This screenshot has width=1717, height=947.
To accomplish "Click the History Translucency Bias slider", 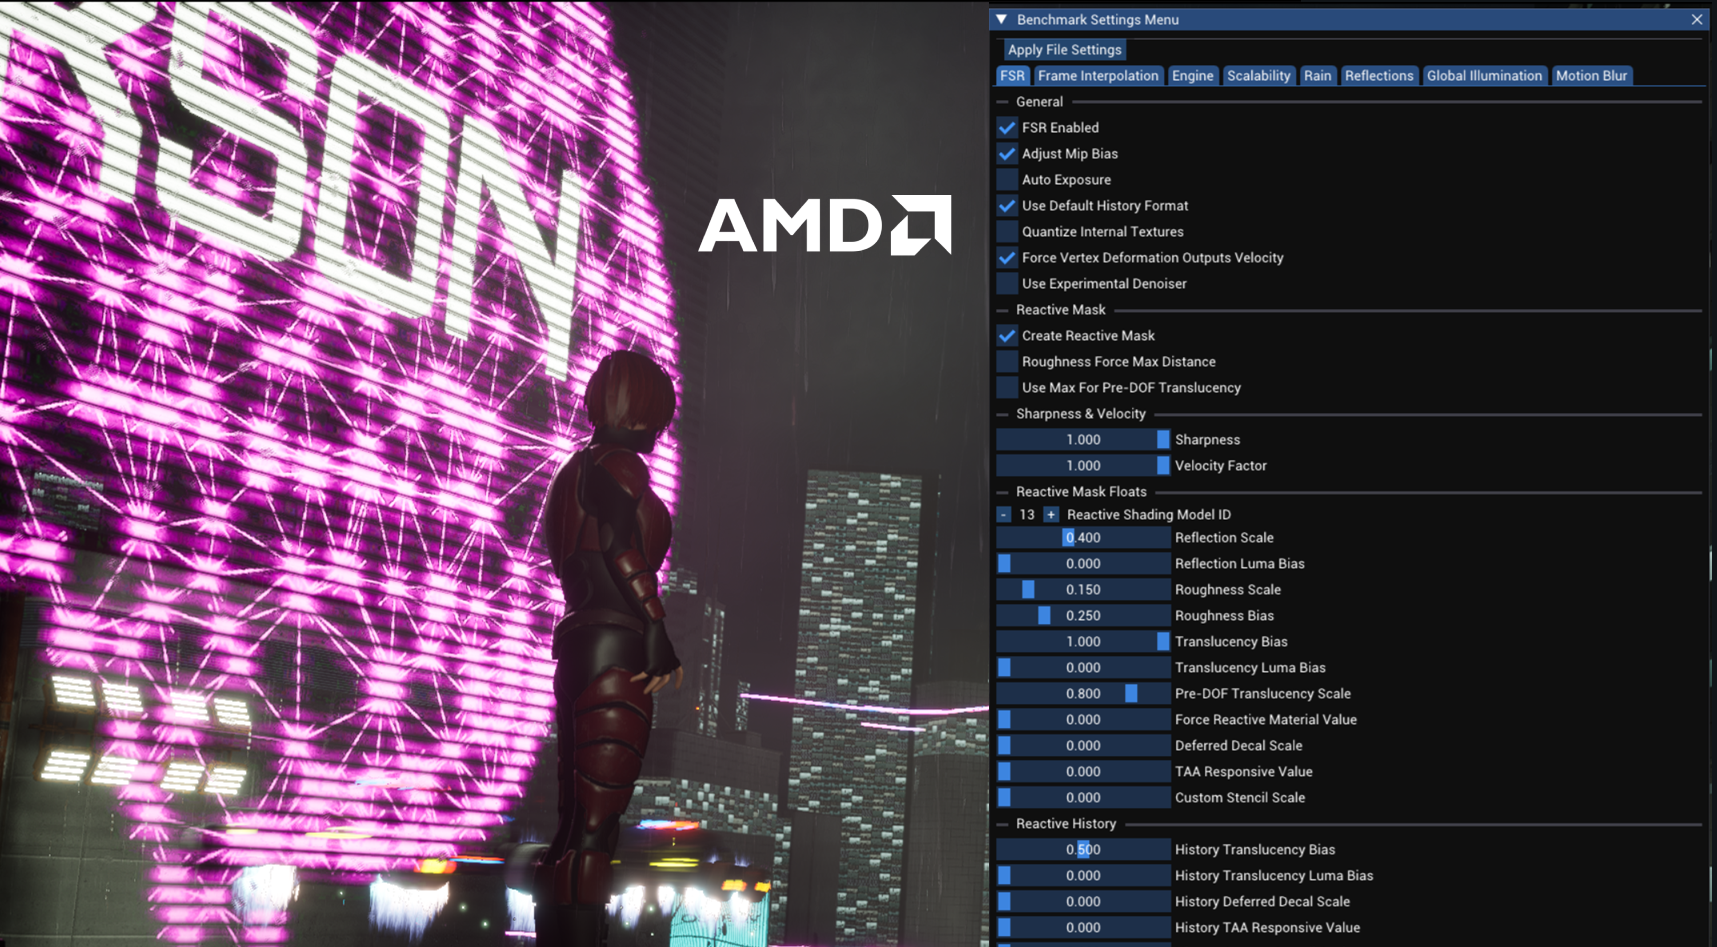I will point(1083,849).
